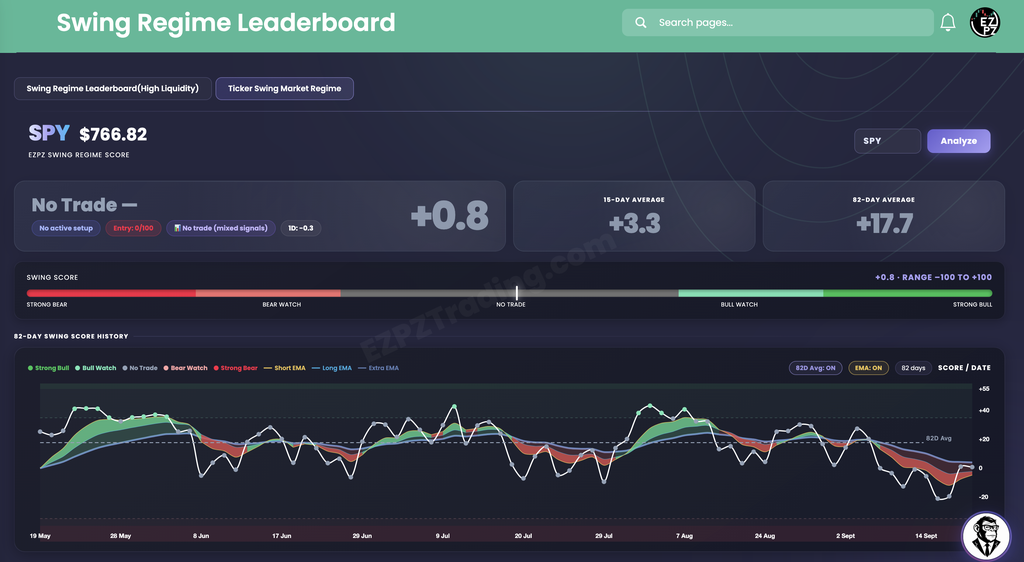Click the Entry: 0/100 badge
Image resolution: width=1024 pixels, height=562 pixels.
pyautogui.click(x=133, y=228)
